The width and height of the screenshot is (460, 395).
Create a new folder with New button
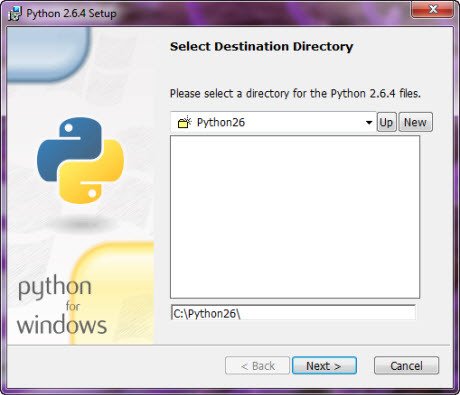415,122
